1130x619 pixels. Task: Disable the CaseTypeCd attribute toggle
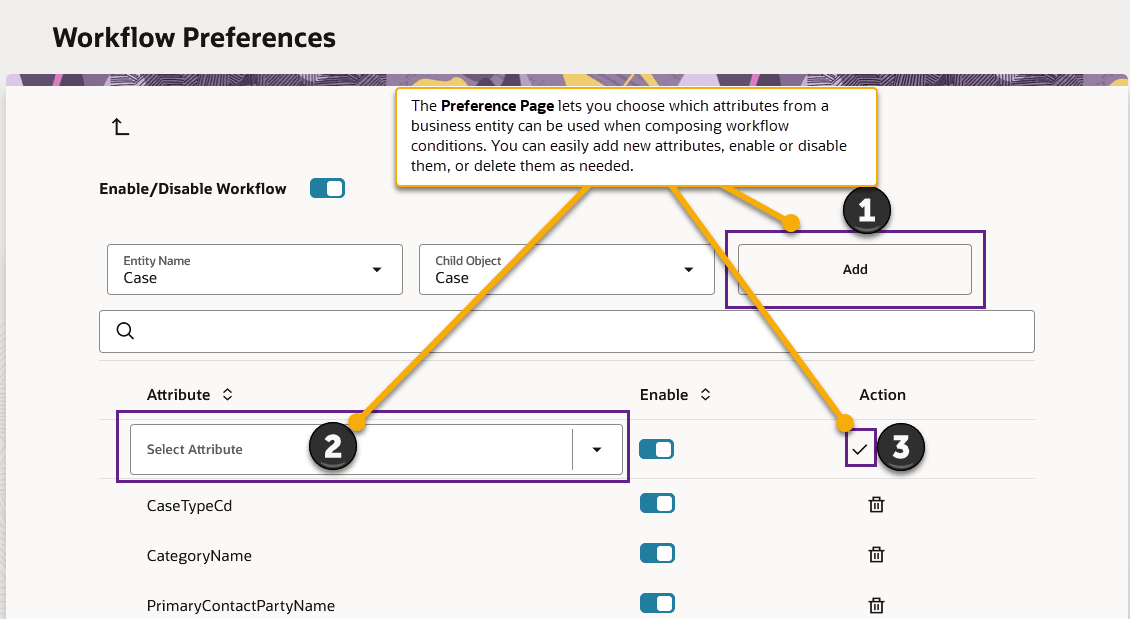pos(657,503)
